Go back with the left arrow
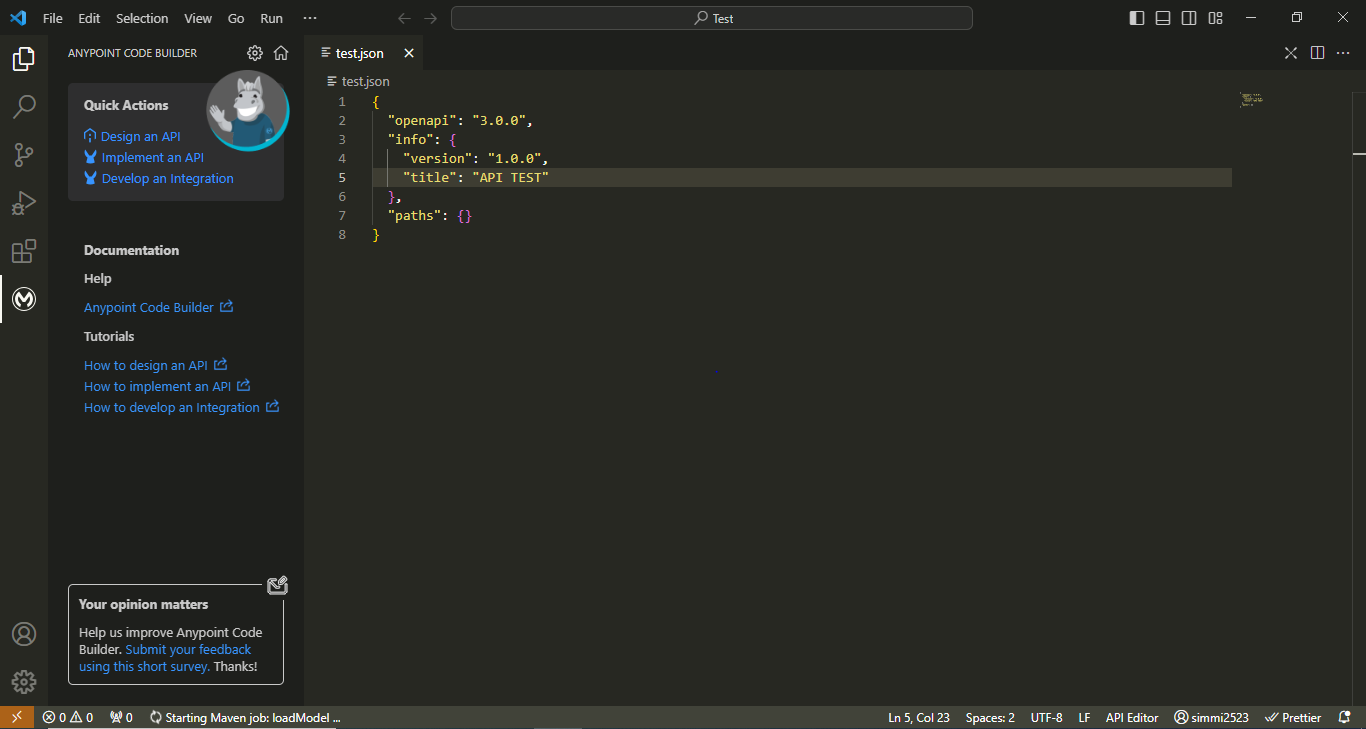Viewport: 1366px width, 729px height. click(404, 18)
